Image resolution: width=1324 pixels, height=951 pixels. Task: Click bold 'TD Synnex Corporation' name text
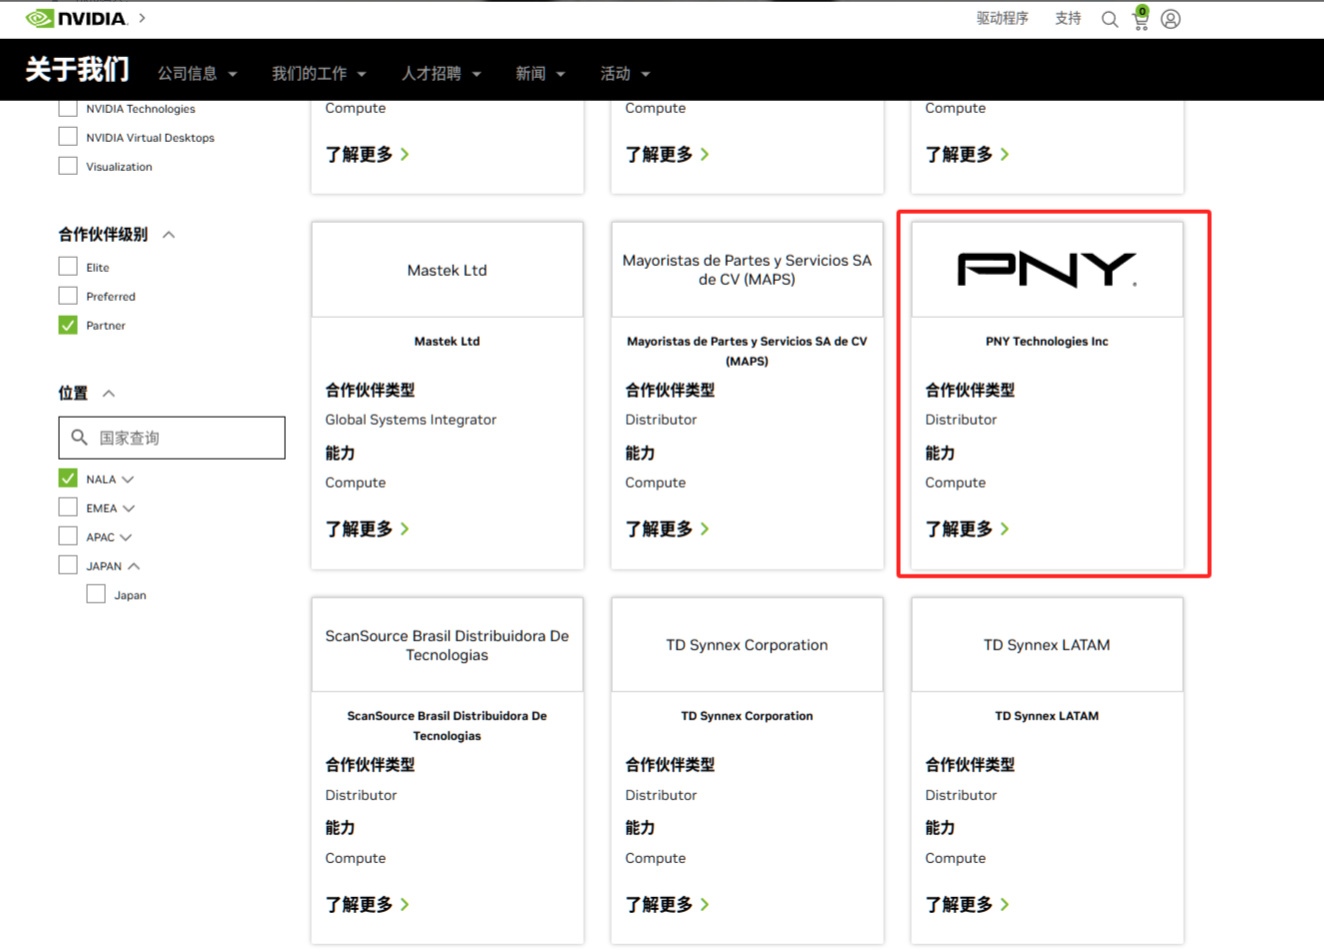coord(747,716)
